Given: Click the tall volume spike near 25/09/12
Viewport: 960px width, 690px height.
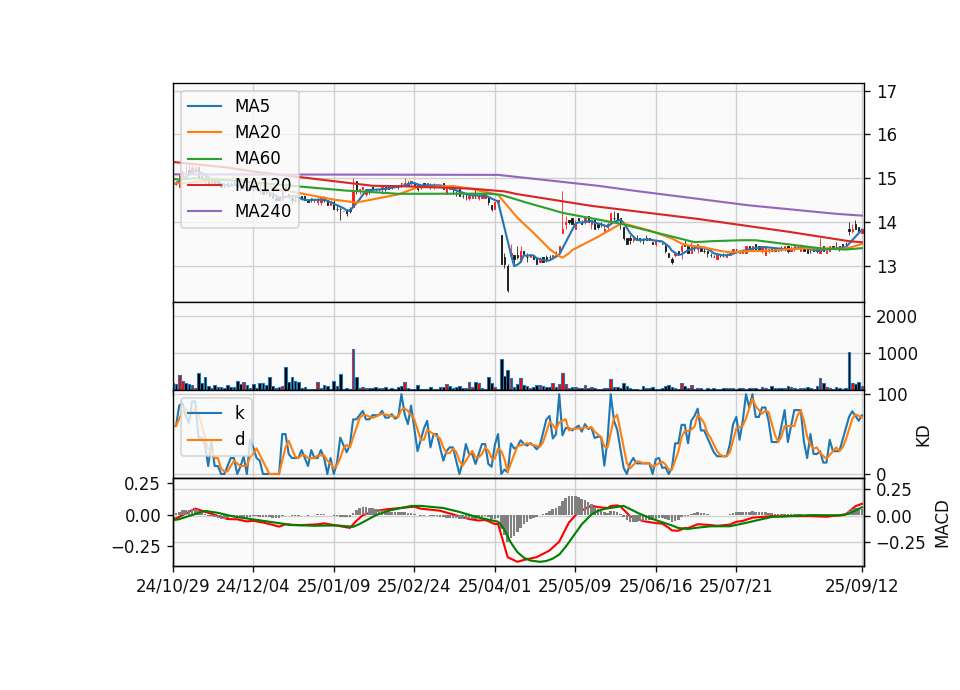Looking at the screenshot, I should tap(849, 371).
